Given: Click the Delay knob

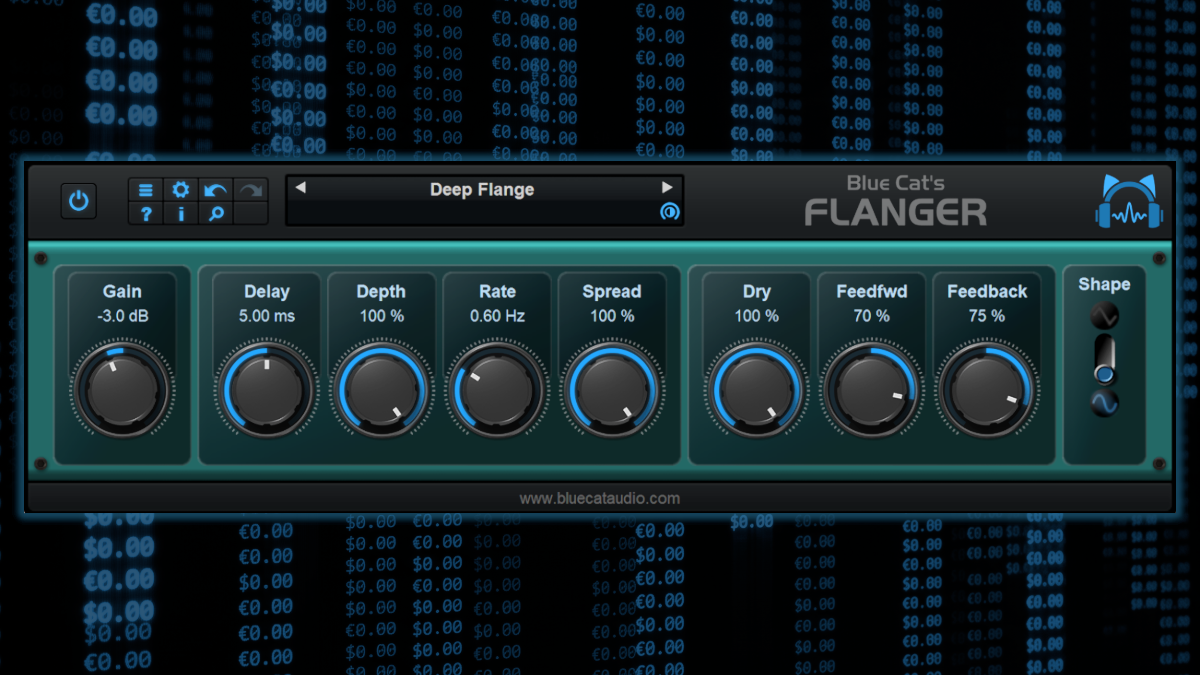Looking at the screenshot, I should pyautogui.click(x=266, y=390).
